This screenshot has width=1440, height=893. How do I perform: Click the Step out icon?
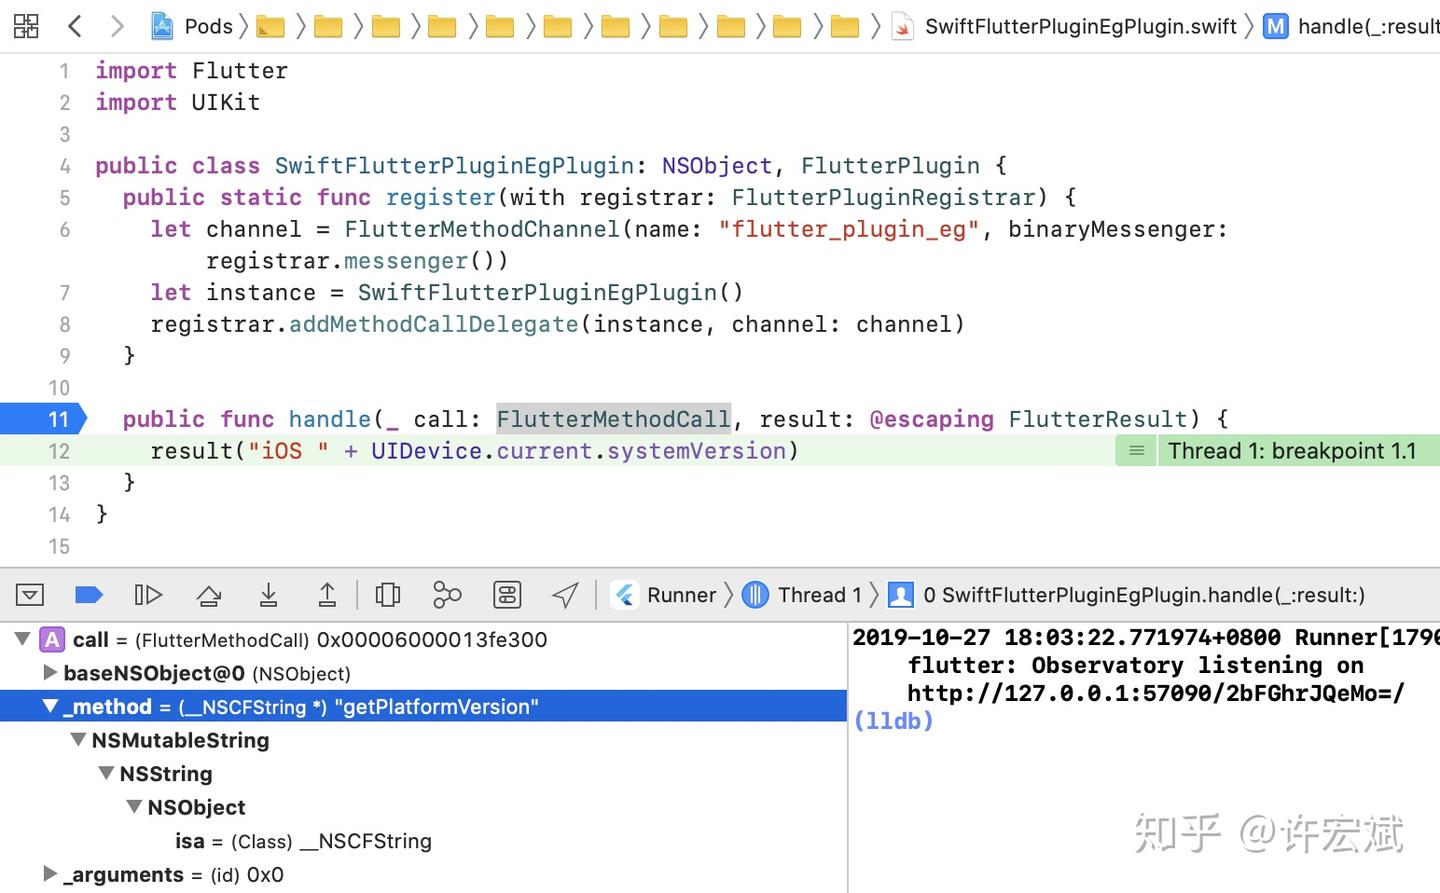(x=327, y=594)
